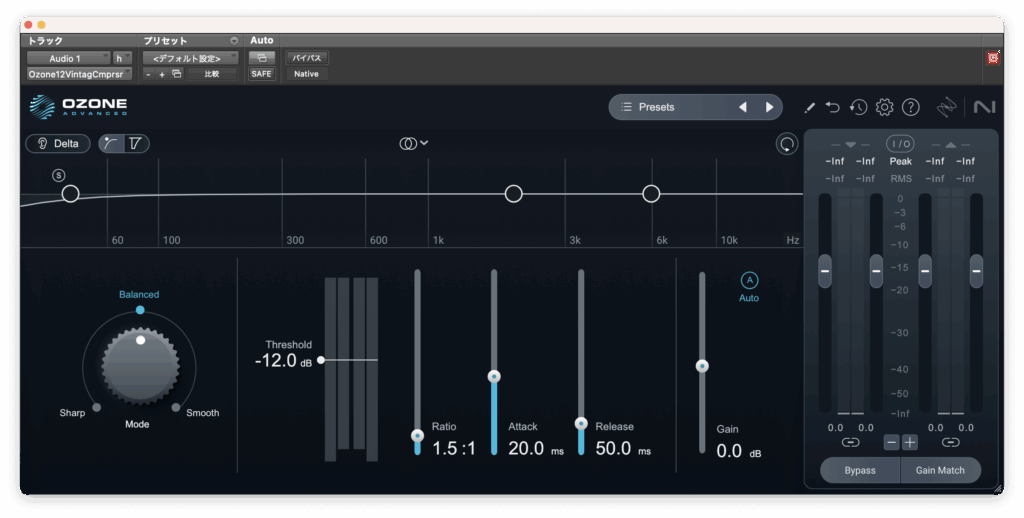Open the undo history clock icon
The image size is (1024, 518).
tap(858, 107)
